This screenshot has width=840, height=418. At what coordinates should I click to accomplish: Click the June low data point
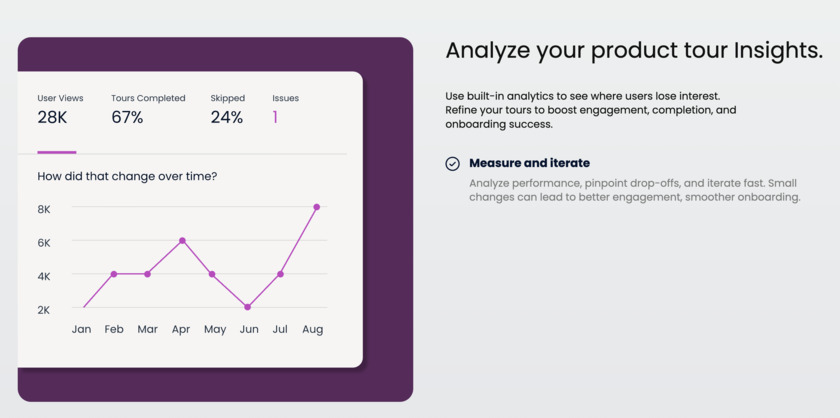pyautogui.click(x=247, y=307)
